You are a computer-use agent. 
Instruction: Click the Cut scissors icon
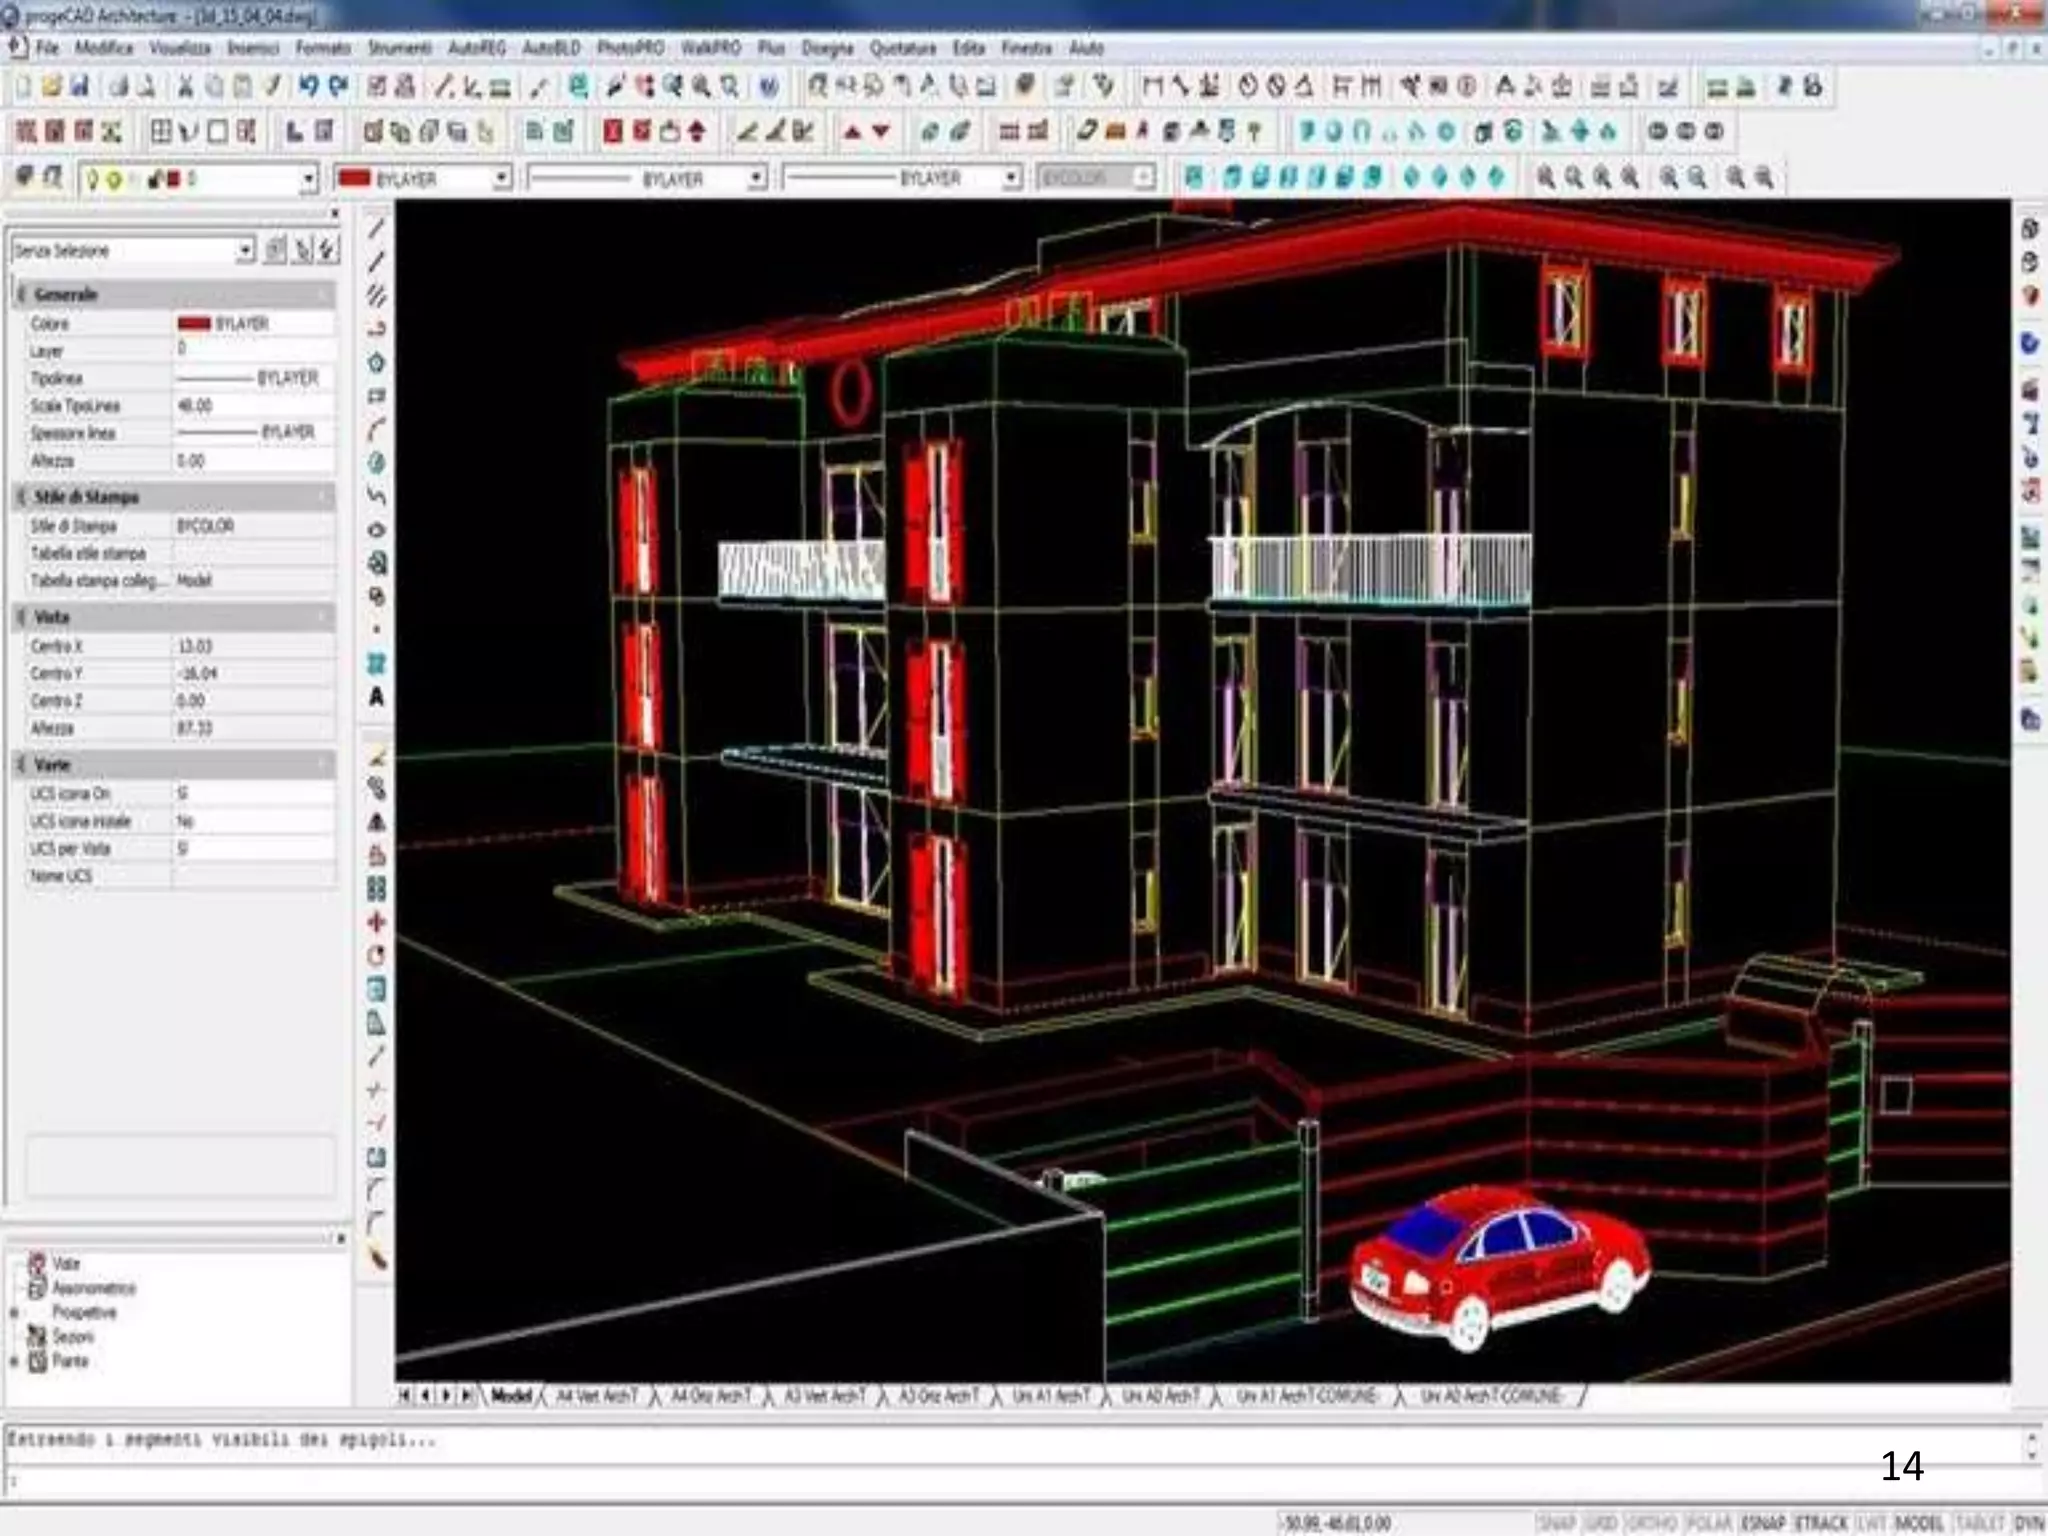tap(185, 87)
